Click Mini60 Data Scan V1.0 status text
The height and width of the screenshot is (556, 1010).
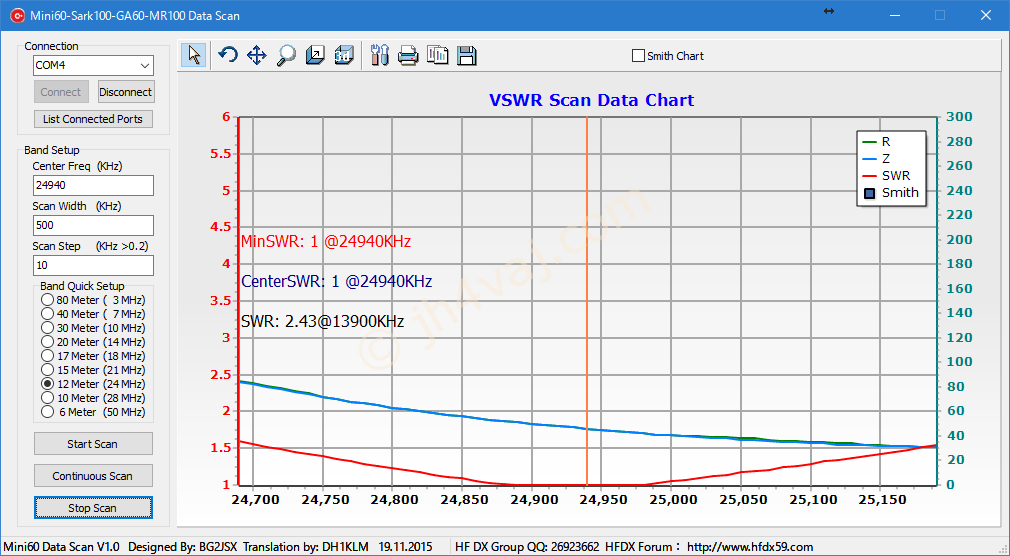pyautogui.click(x=61, y=547)
